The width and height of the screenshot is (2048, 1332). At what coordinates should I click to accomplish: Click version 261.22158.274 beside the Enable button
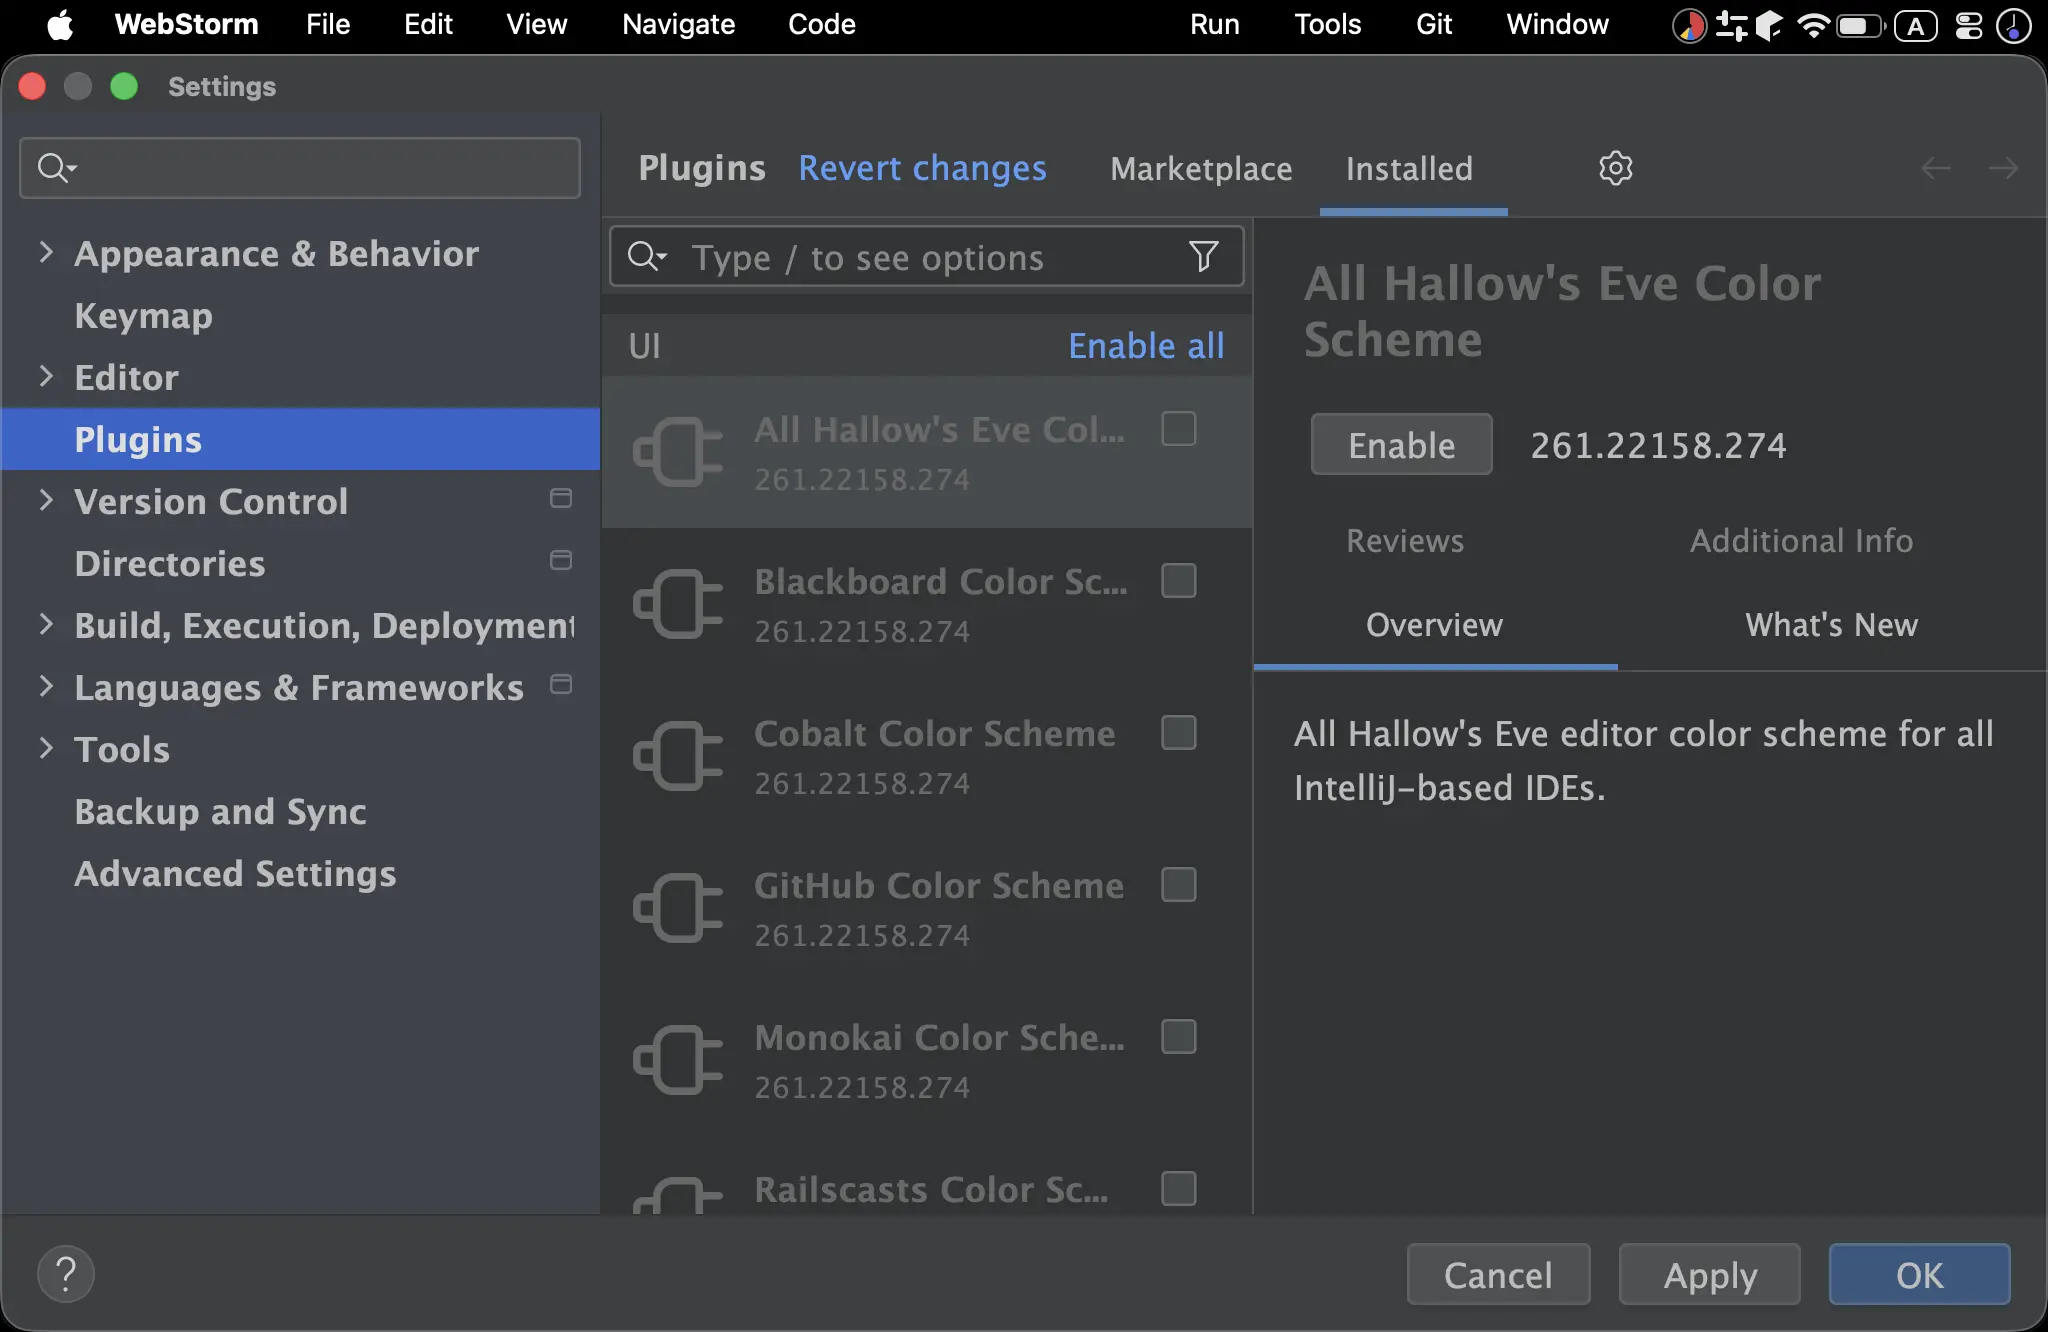(1658, 445)
